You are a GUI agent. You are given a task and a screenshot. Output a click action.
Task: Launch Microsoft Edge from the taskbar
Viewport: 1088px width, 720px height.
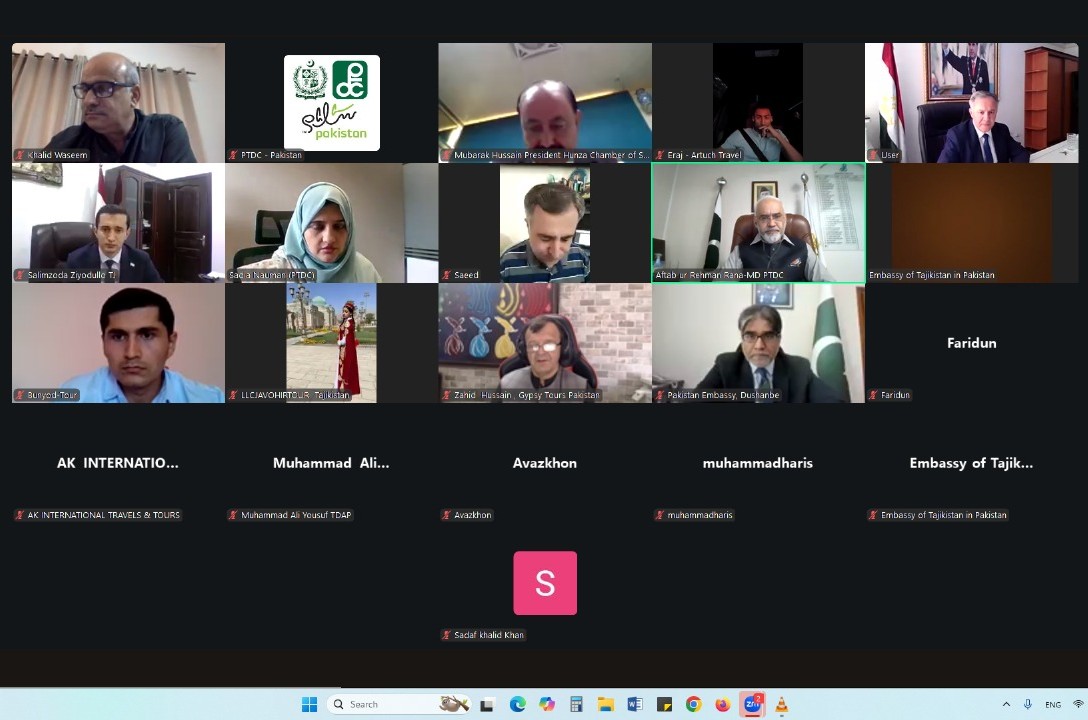(517, 704)
